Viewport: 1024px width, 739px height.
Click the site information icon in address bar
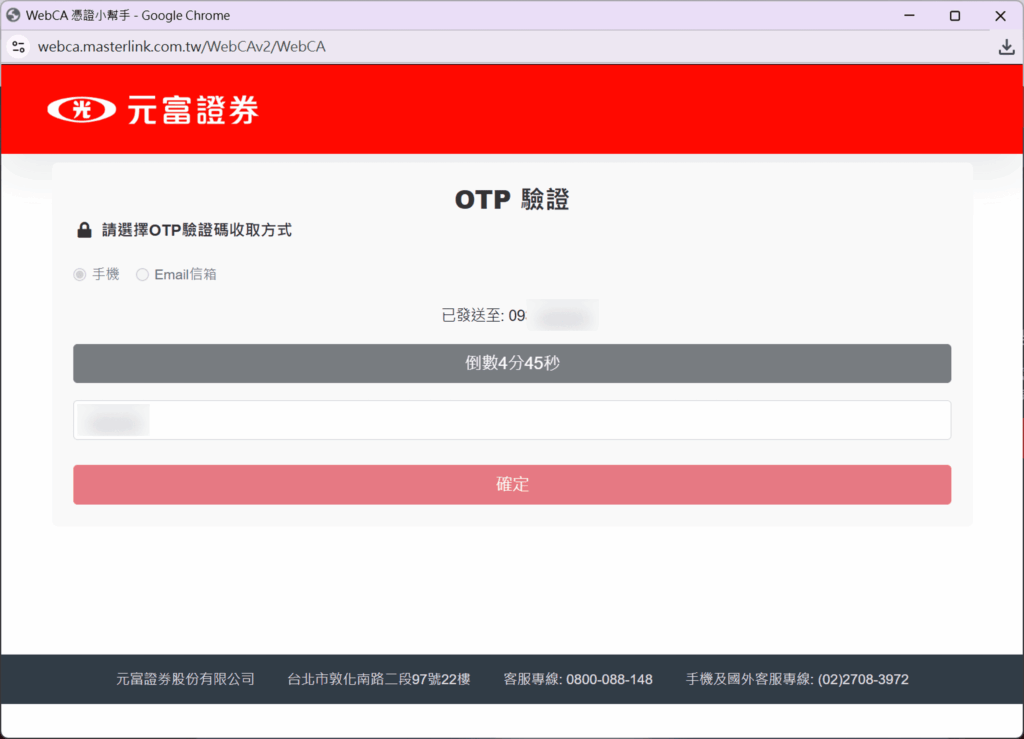coord(18,47)
